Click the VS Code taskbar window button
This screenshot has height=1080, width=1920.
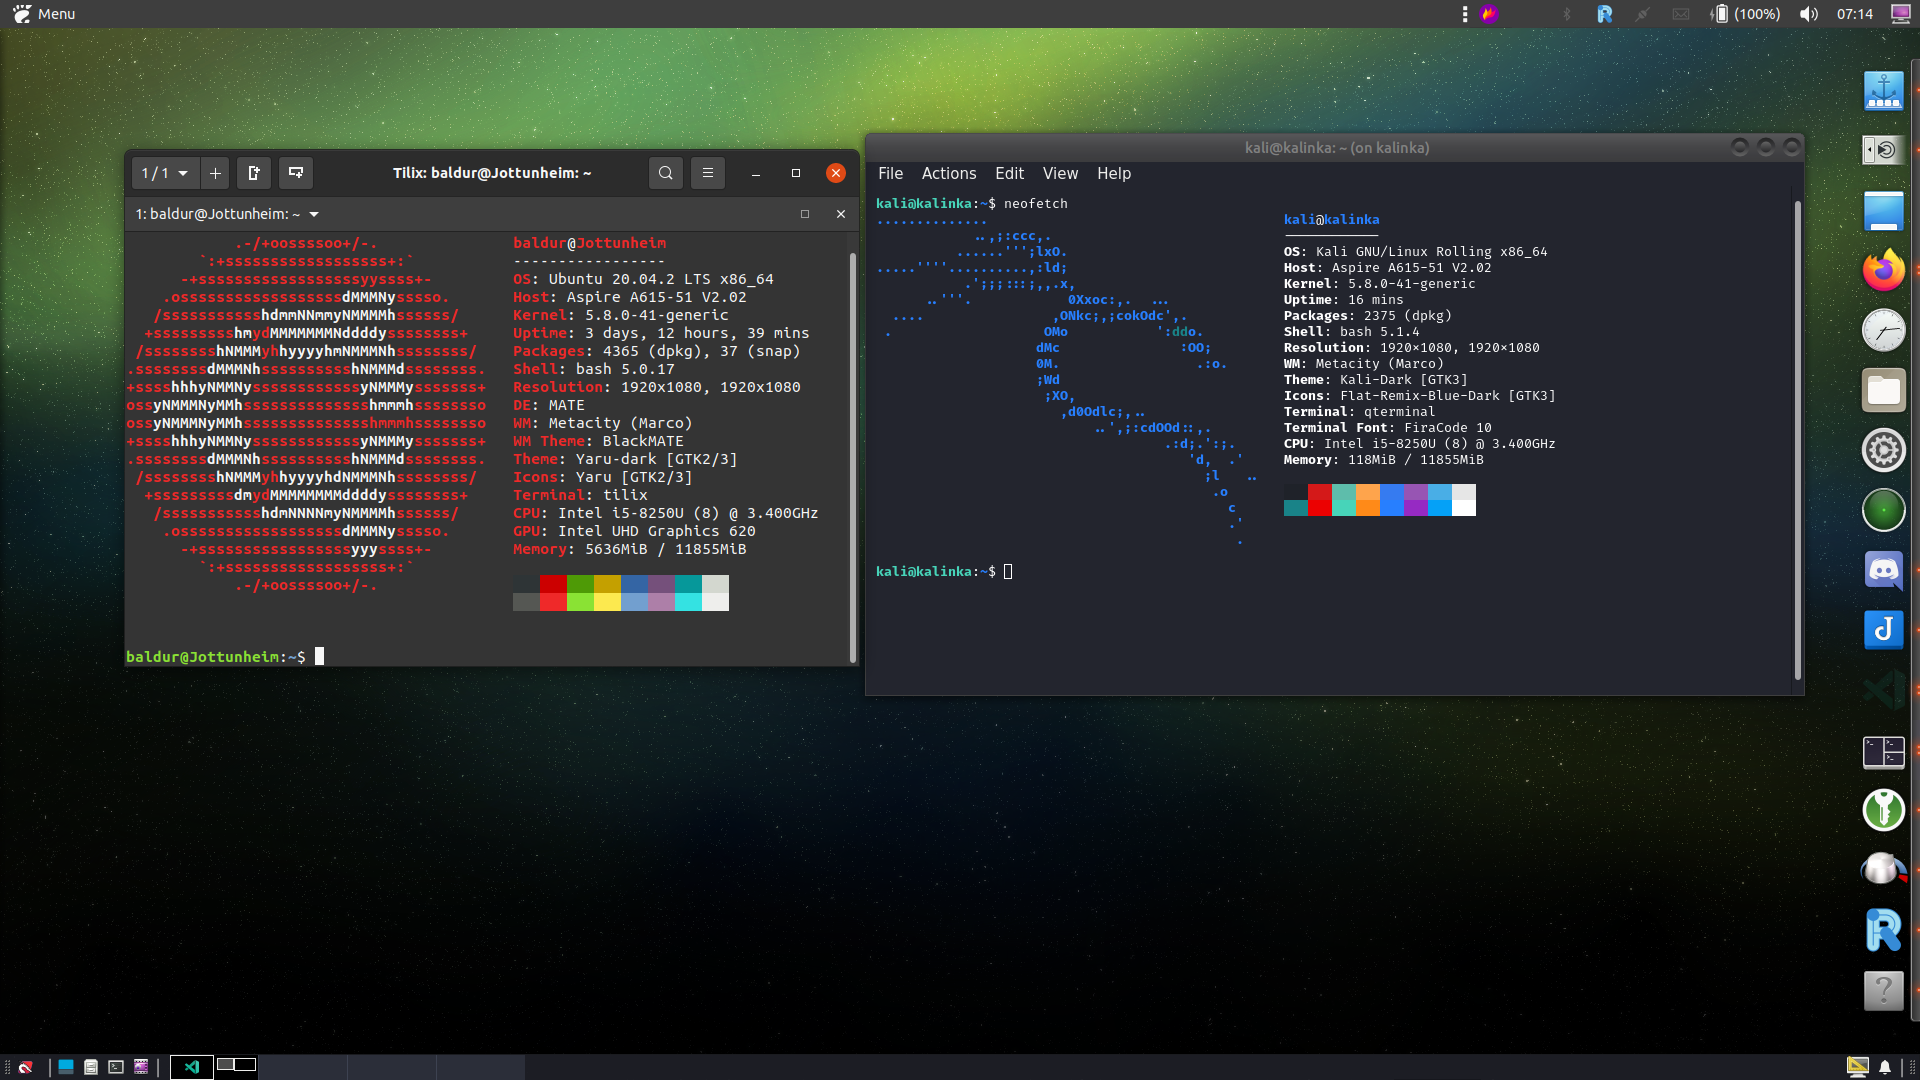point(192,1067)
